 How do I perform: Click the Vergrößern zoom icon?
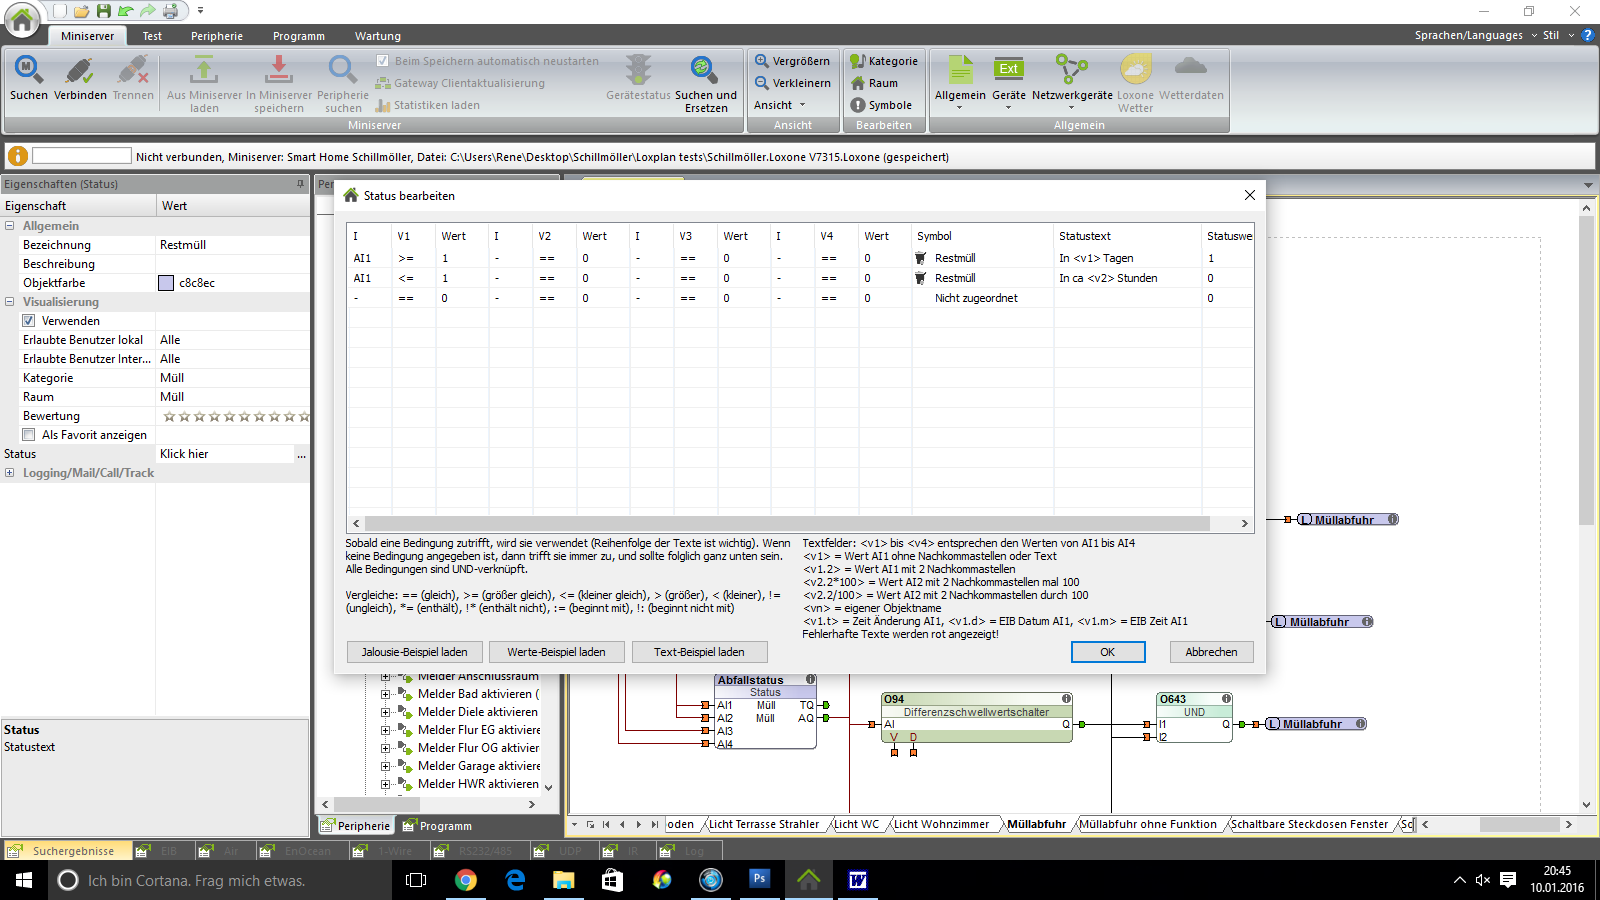click(762, 61)
